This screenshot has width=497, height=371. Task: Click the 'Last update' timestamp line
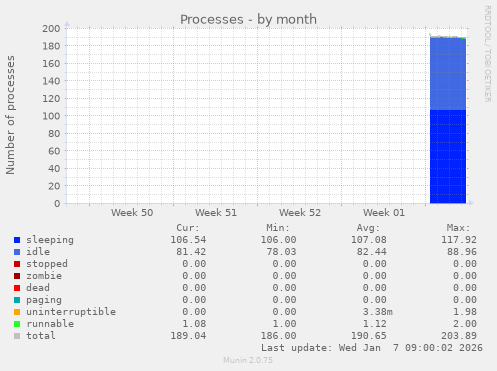tap(372, 348)
